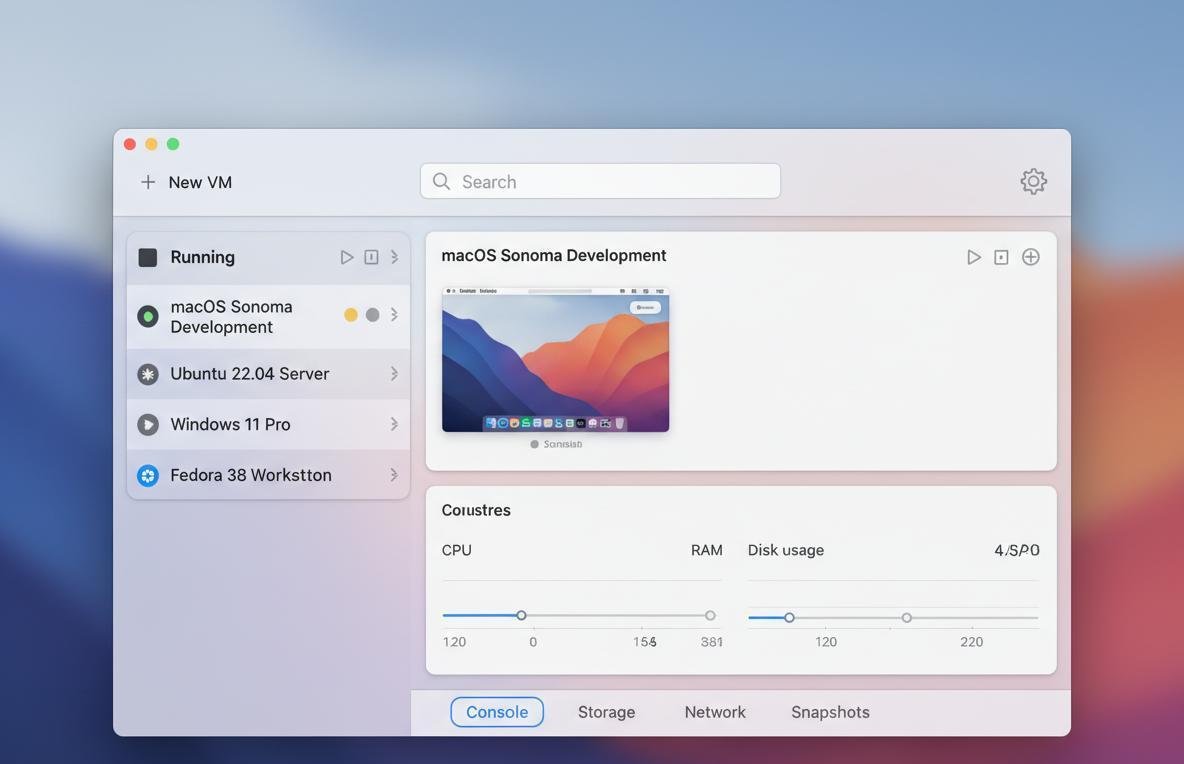Start VM with detail panel play icon
Image resolution: width=1184 pixels, height=764 pixels.
tap(974, 257)
